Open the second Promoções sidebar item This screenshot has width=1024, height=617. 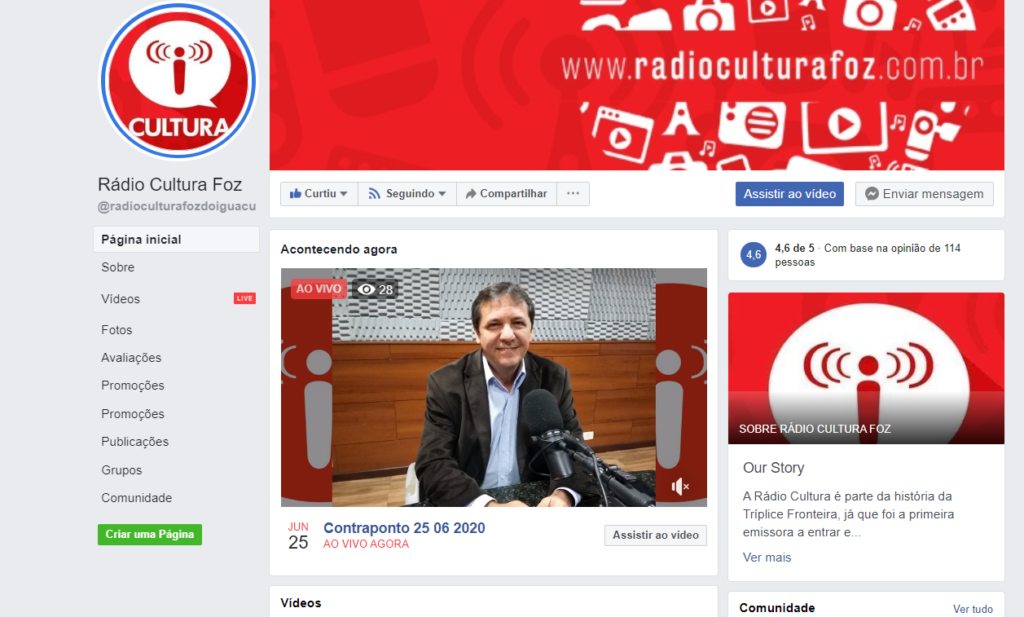click(133, 414)
